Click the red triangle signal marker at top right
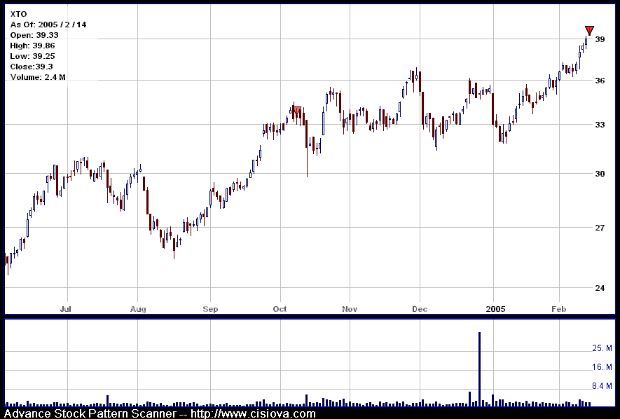The image size is (620, 419). 589,31
